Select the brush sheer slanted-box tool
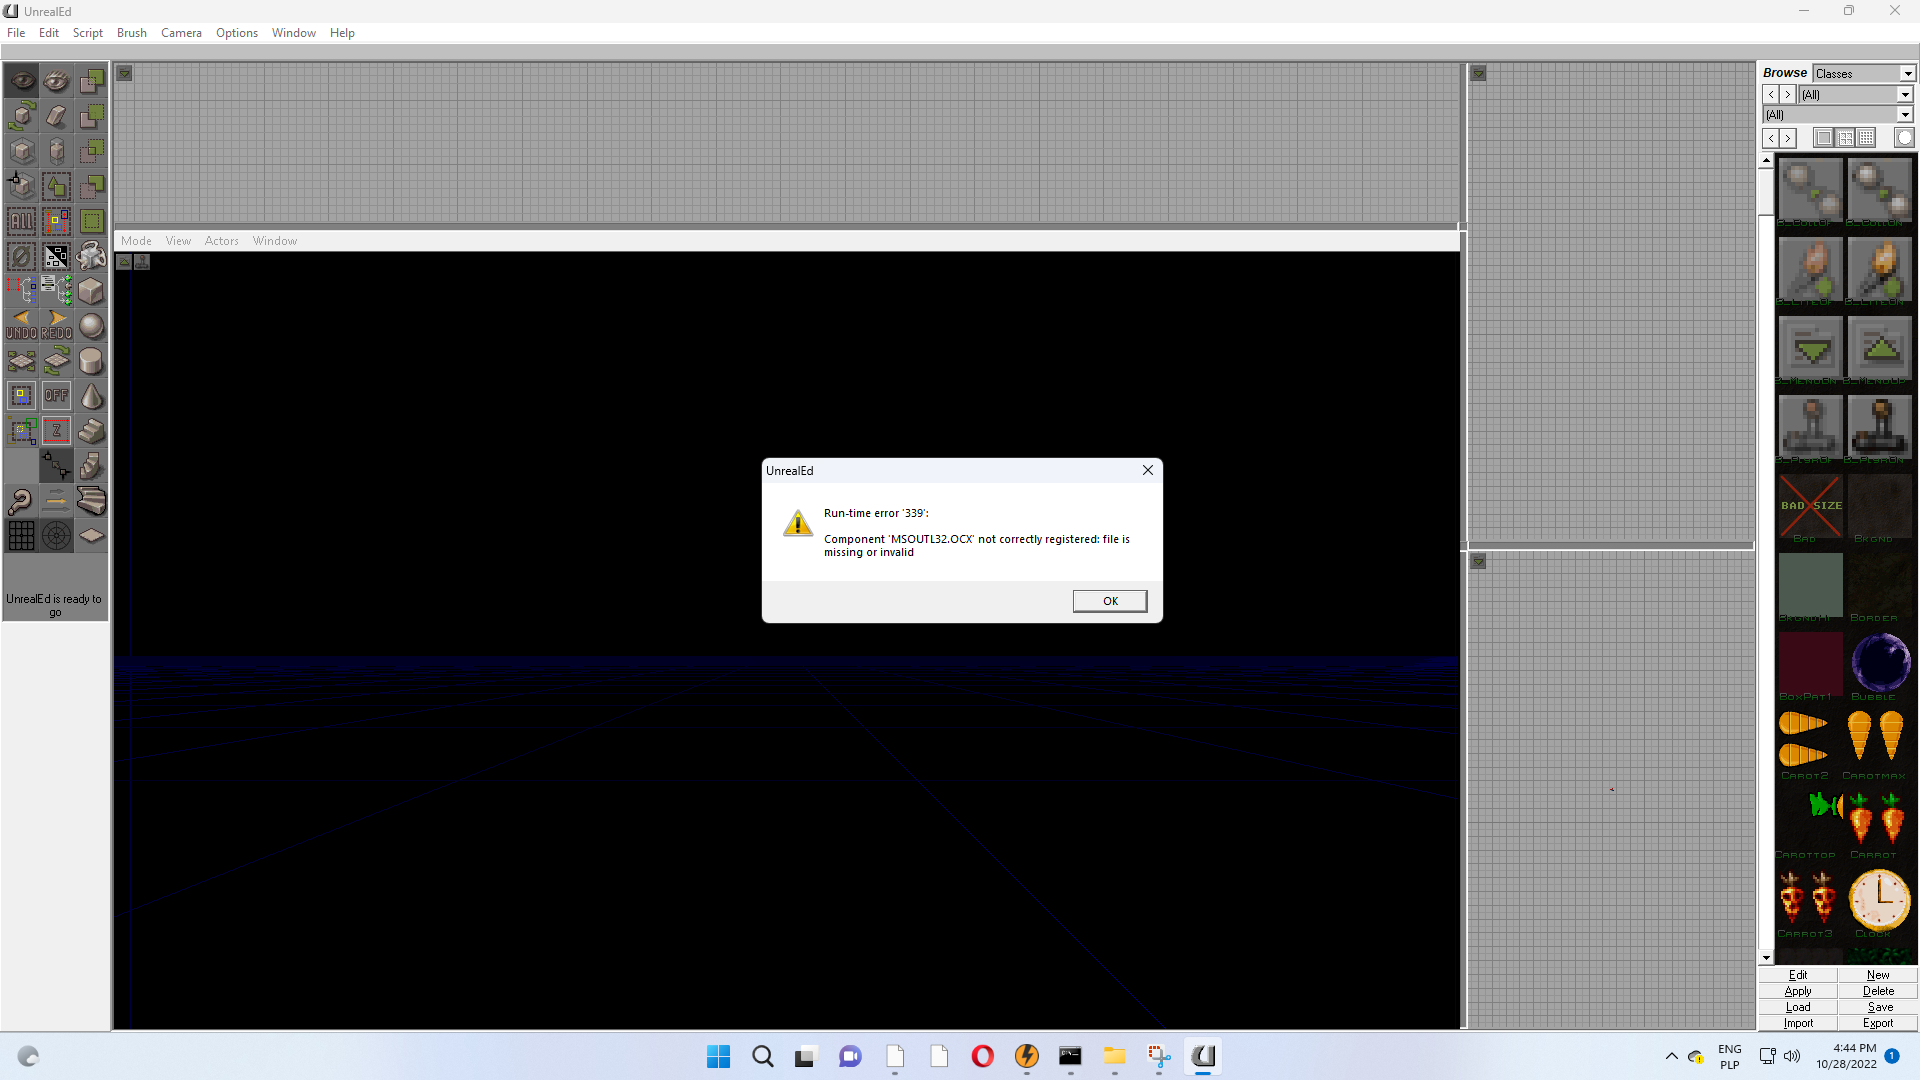1920x1080 pixels. click(x=57, y=116)
